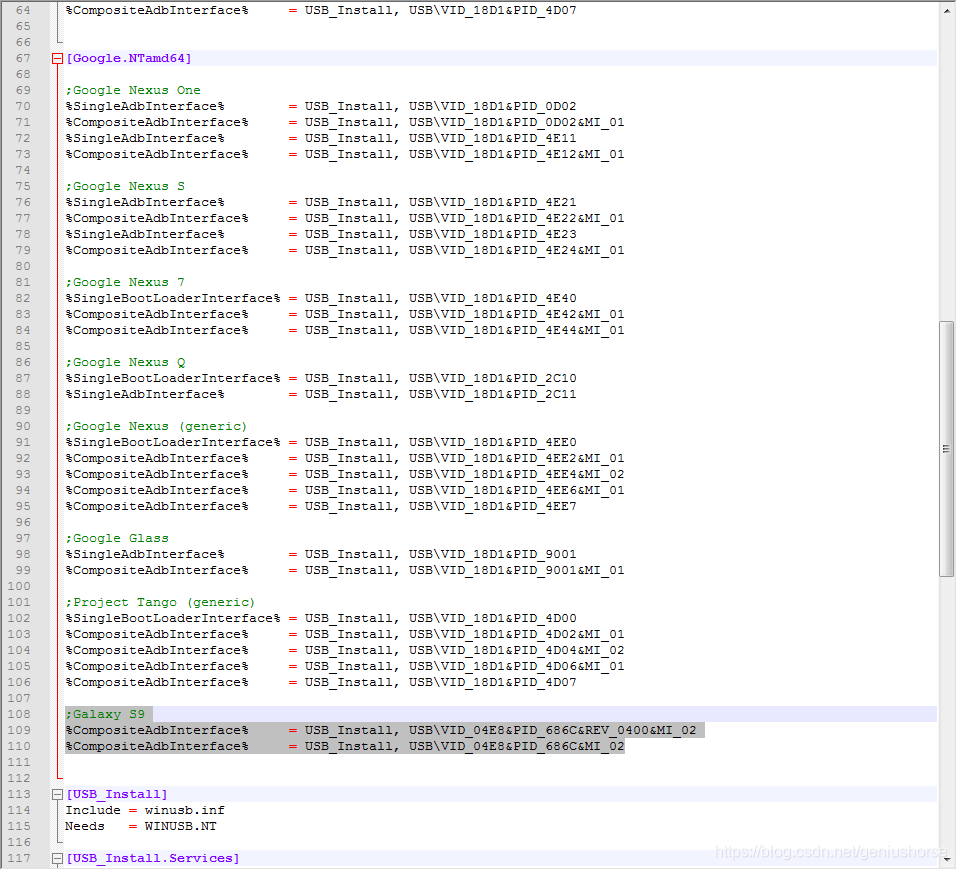The image size is (957, 870).
Task: Click line number 113 in the margin
Action: coord(19,794)
